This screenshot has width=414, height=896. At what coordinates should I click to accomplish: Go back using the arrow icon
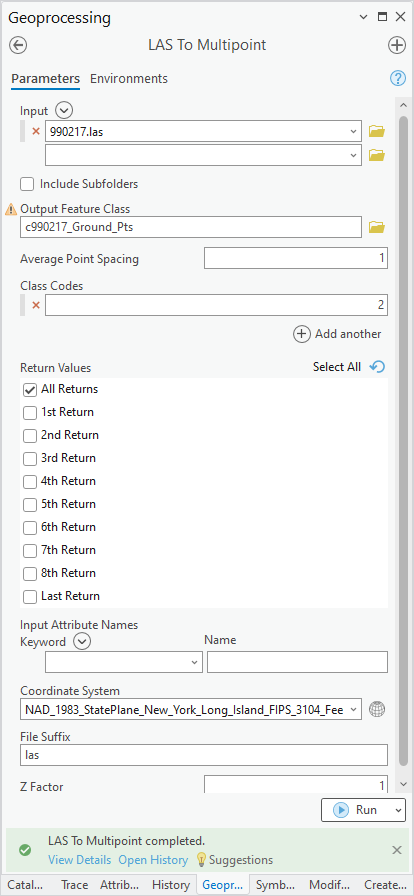point(18,45)
